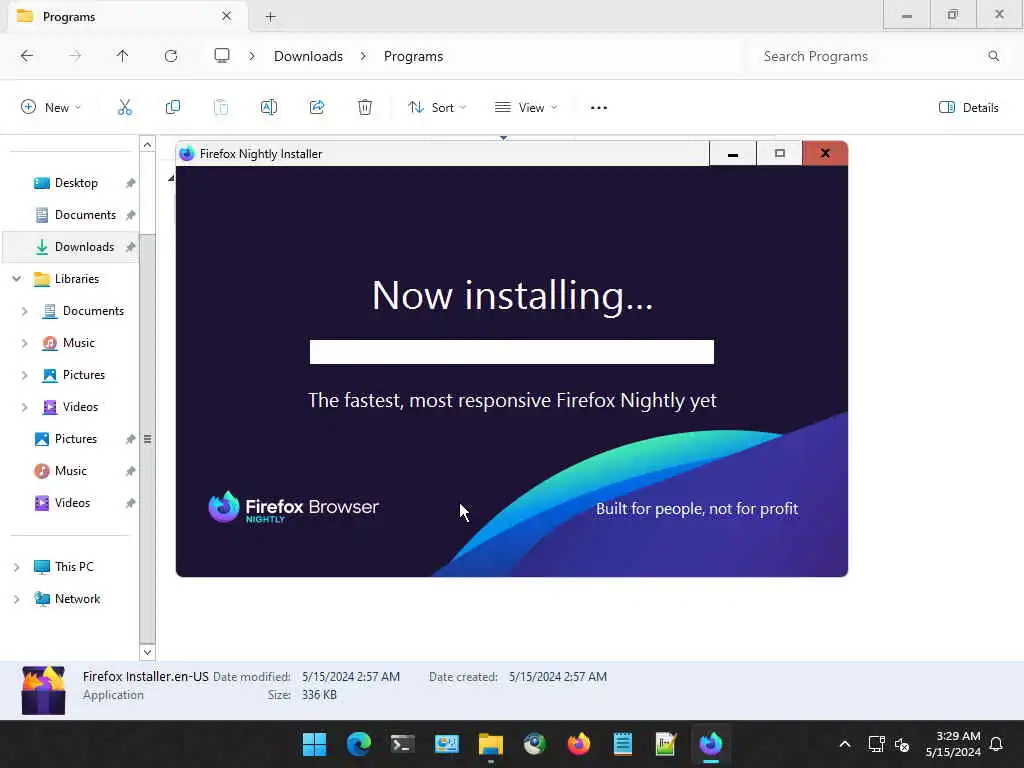This screenshot has height=768, width=1024.
Task: Open the Sort options dropdown
Action: 437,108
